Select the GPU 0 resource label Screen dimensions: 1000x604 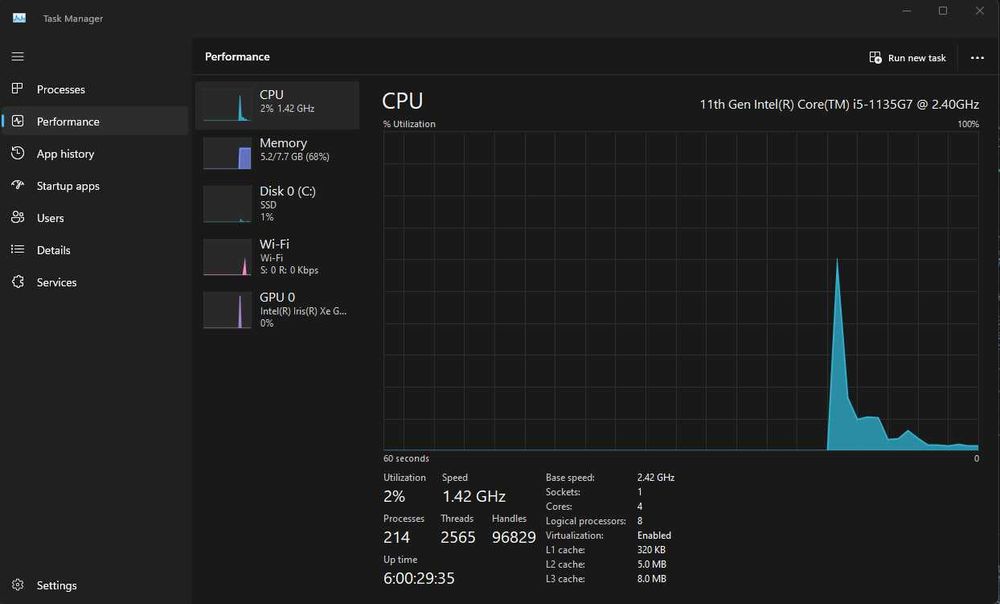[277, 297]
